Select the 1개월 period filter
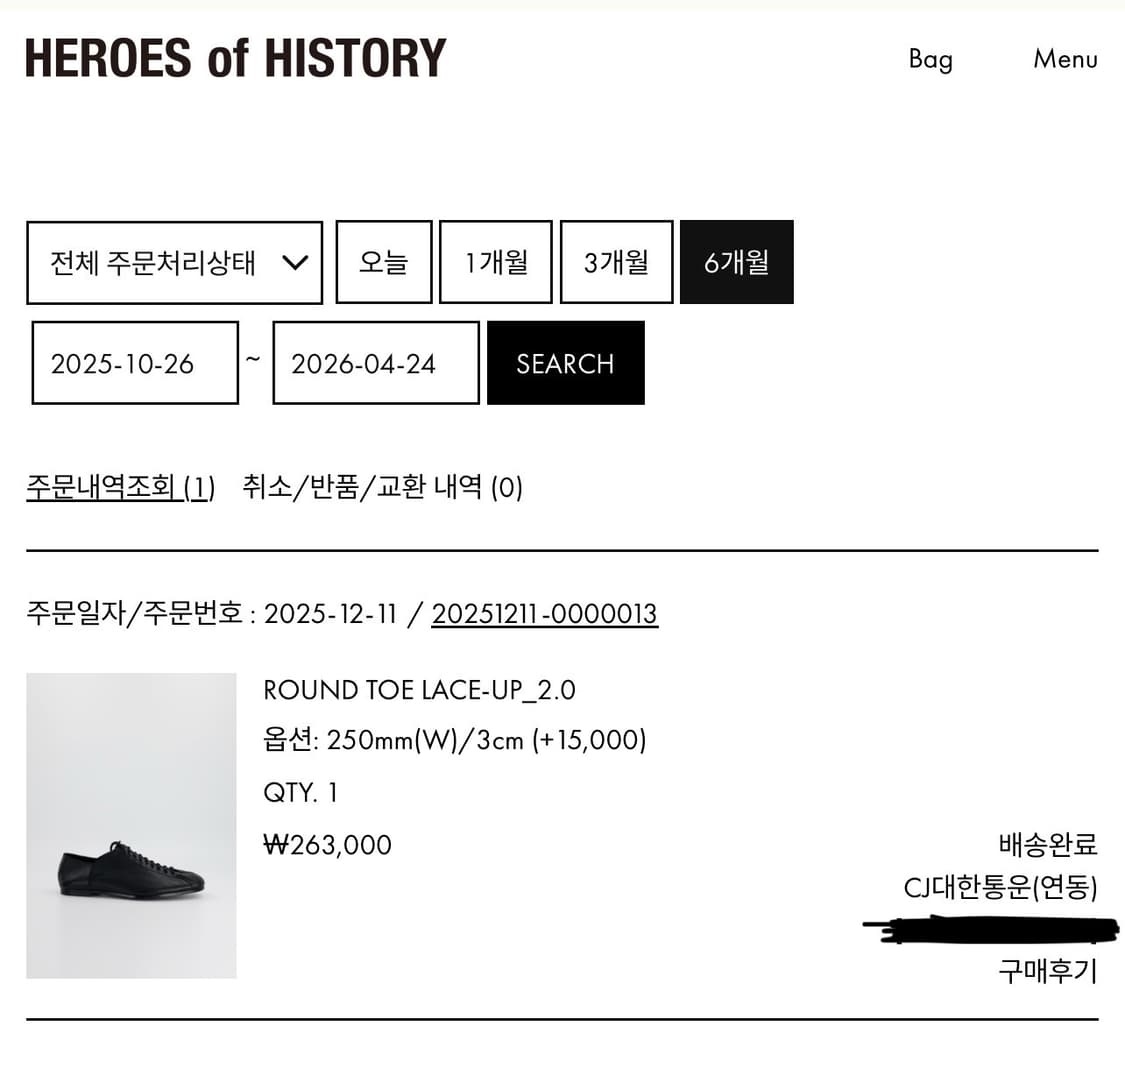The image size is (1125, 1069). [x=496, y=263]
